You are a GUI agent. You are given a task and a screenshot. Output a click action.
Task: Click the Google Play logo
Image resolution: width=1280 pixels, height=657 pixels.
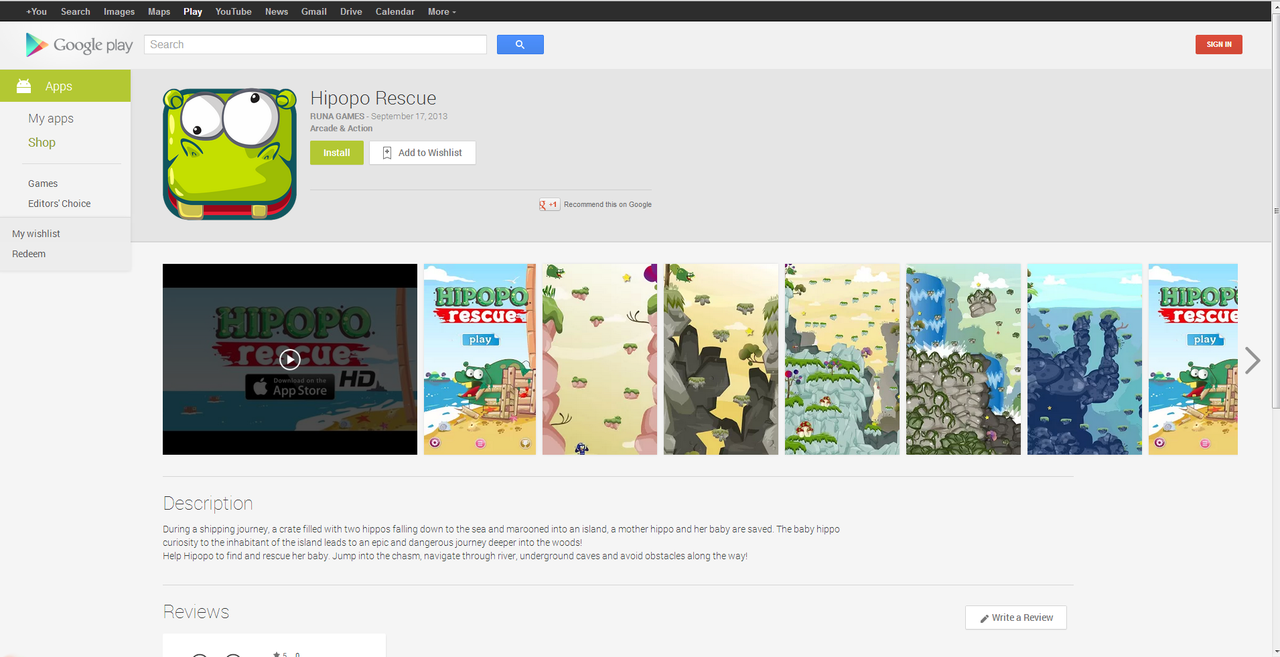tap(79, 45)
